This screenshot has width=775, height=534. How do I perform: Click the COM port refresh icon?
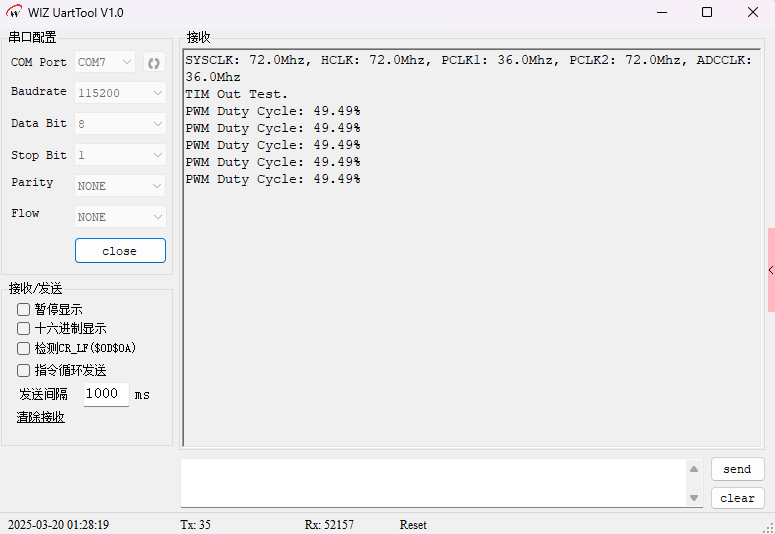pos(153,62)
